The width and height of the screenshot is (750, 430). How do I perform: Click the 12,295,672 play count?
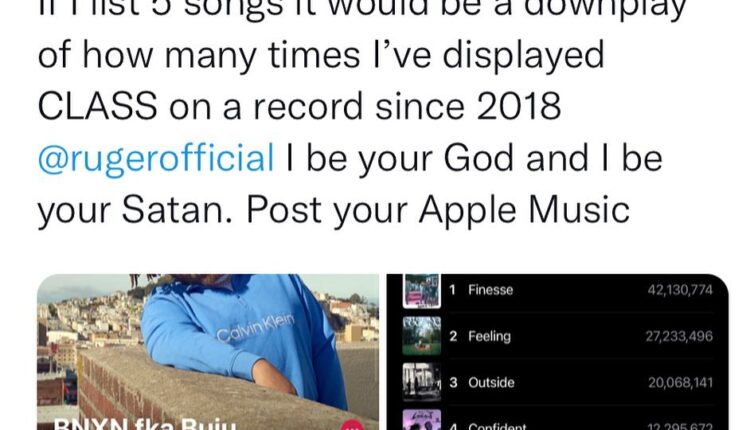click(x=680, y=426)
